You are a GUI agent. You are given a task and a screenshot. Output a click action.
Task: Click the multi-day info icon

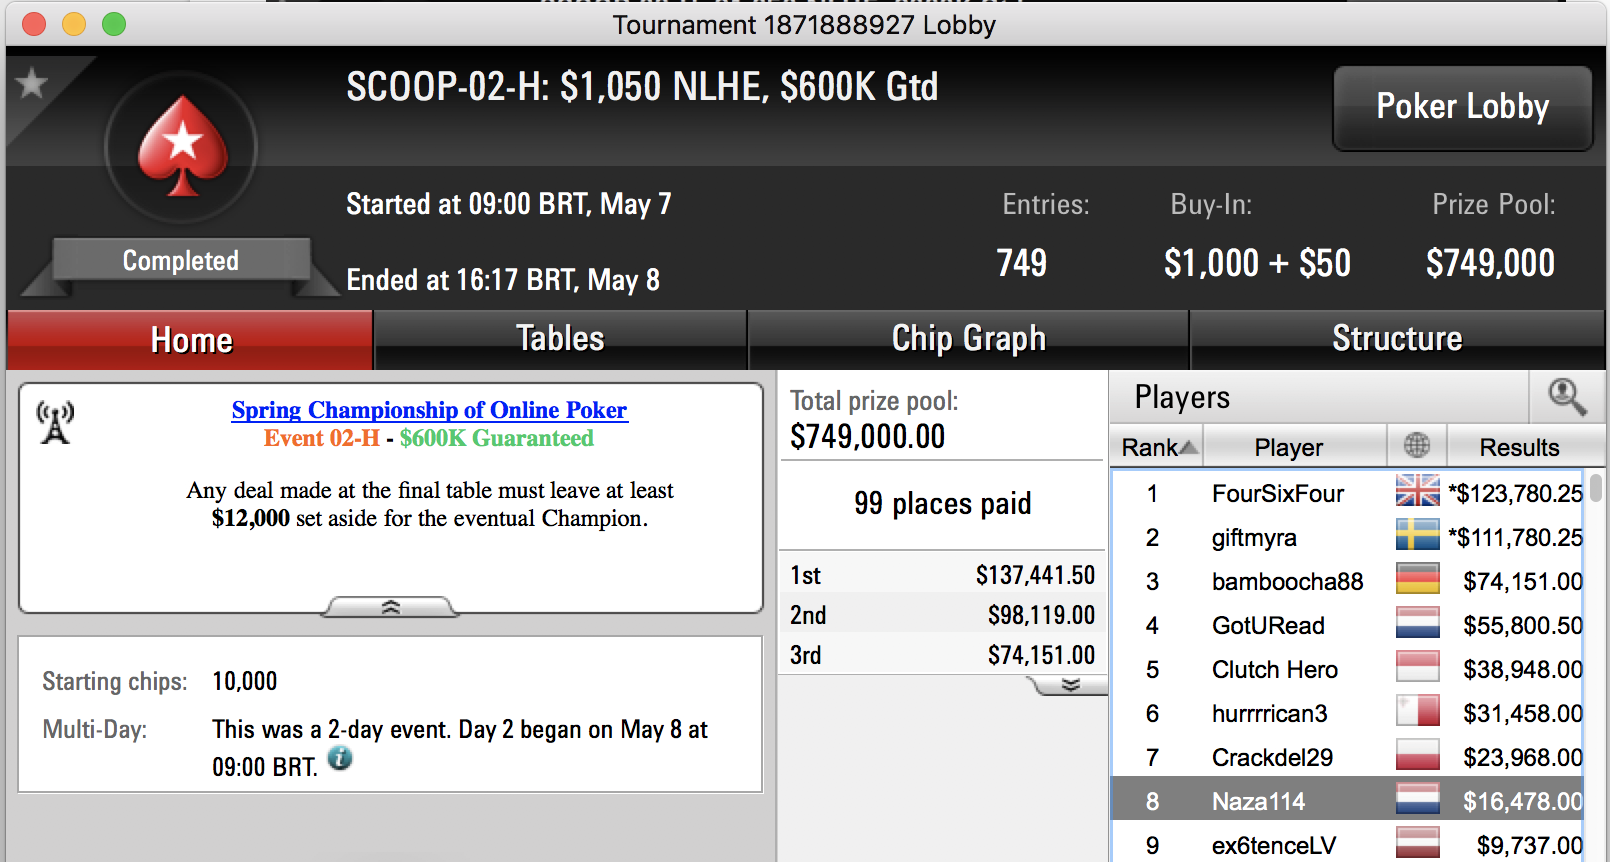coord(340,758)
